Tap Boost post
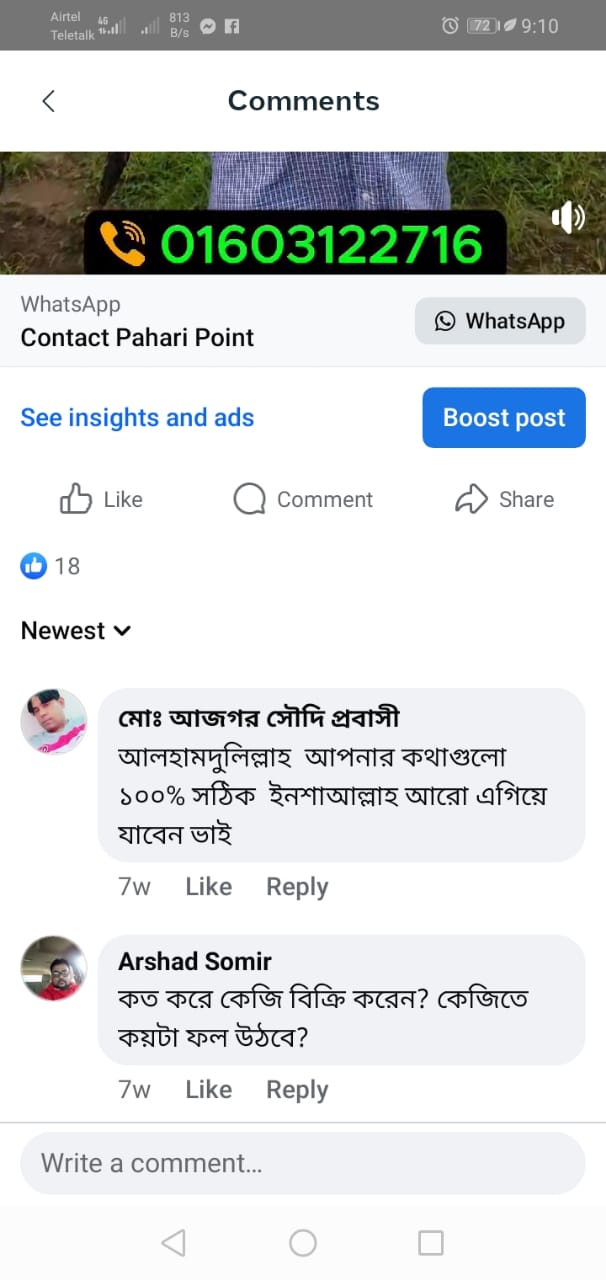This screenshot has width=606, height=1280. click(x=503, y=417)
